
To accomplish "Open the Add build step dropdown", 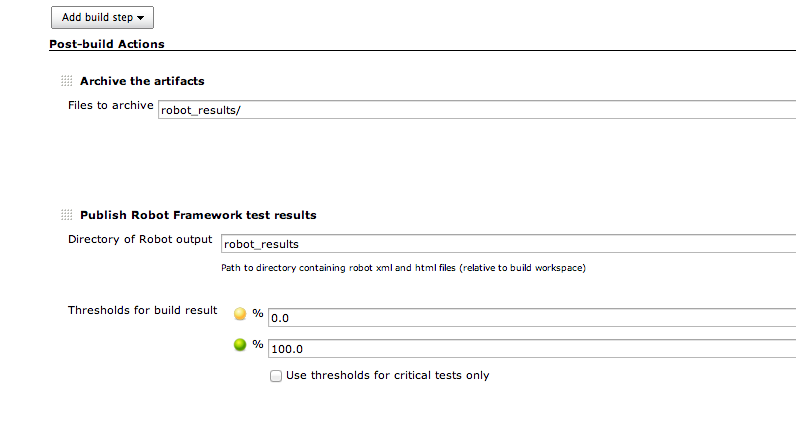I will click(101, 17).
